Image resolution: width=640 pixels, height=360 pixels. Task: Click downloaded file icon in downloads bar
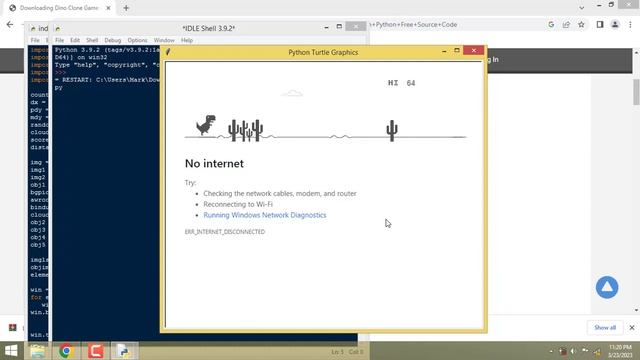coord(13,327)
